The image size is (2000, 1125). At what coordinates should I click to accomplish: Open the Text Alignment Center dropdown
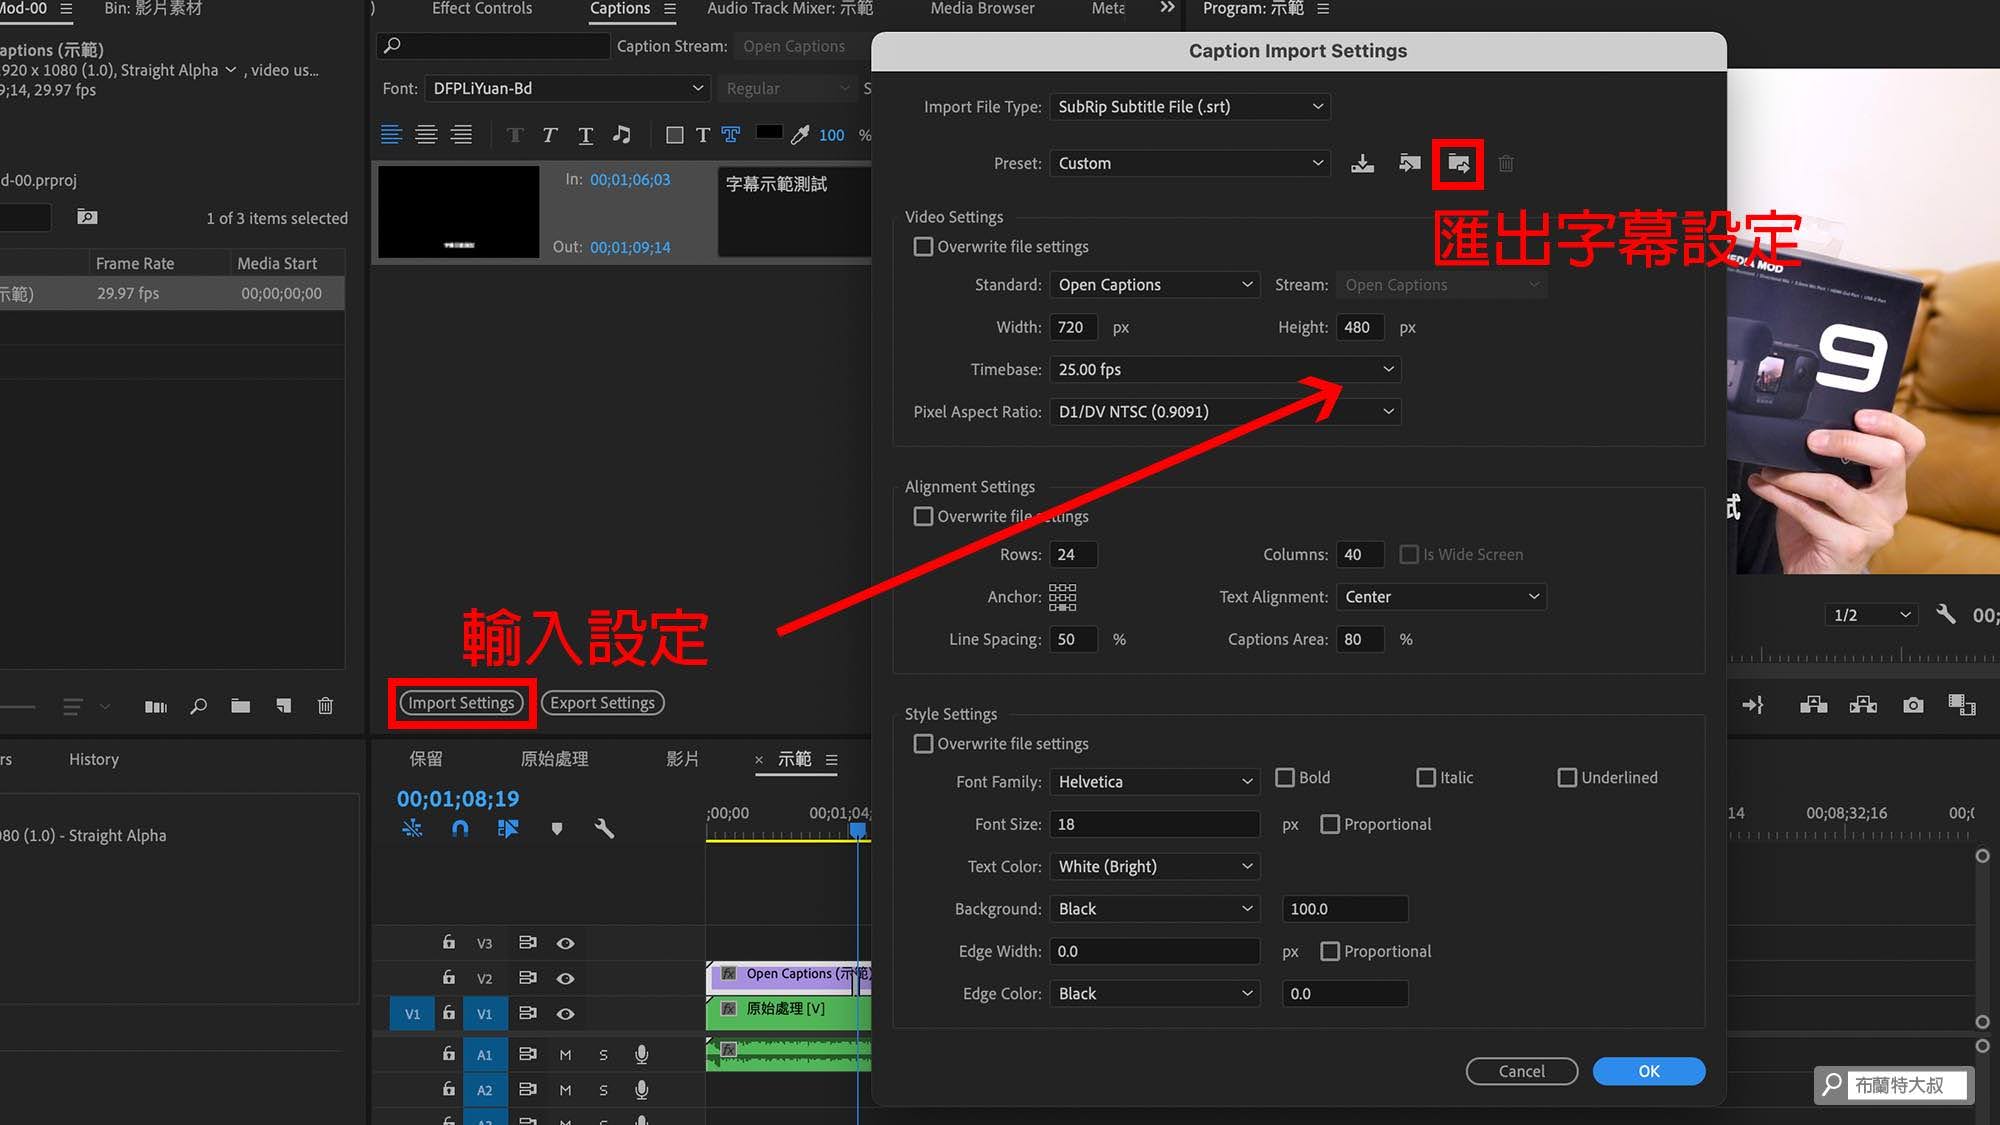(x=1440, y=596)
